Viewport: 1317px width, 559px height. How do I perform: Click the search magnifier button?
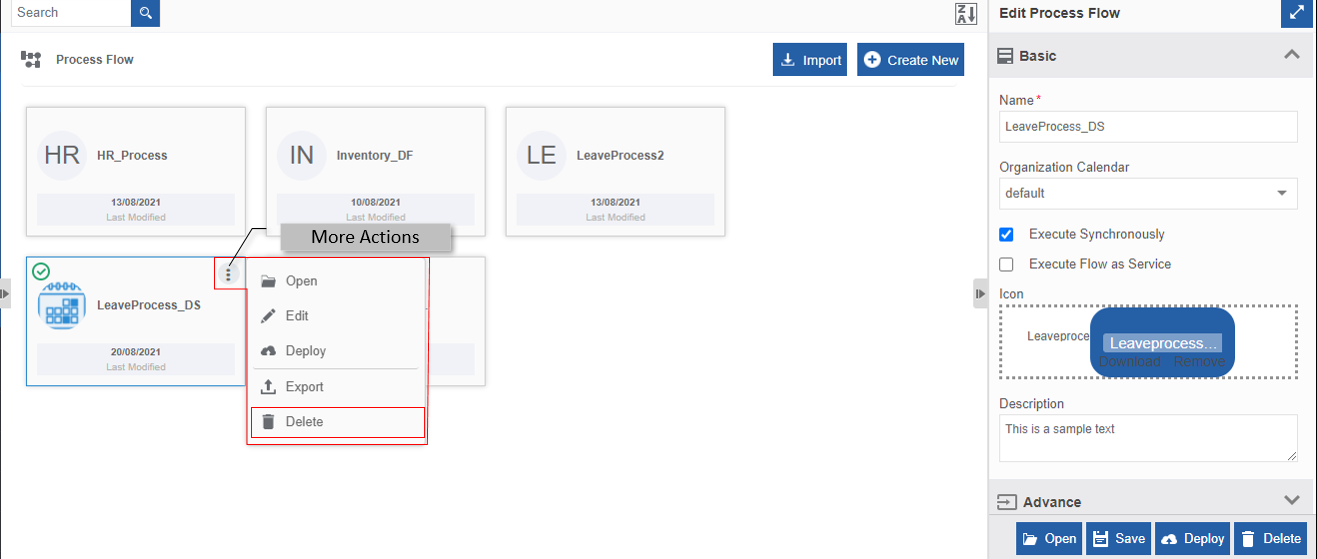145,13
